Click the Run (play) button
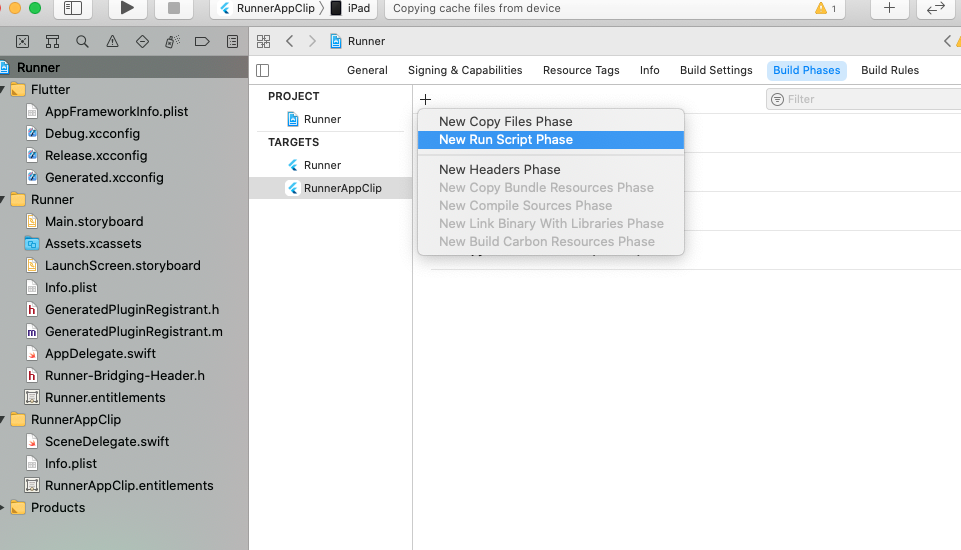The width and height of the screenshot is (961, 550). click(127, 9)
